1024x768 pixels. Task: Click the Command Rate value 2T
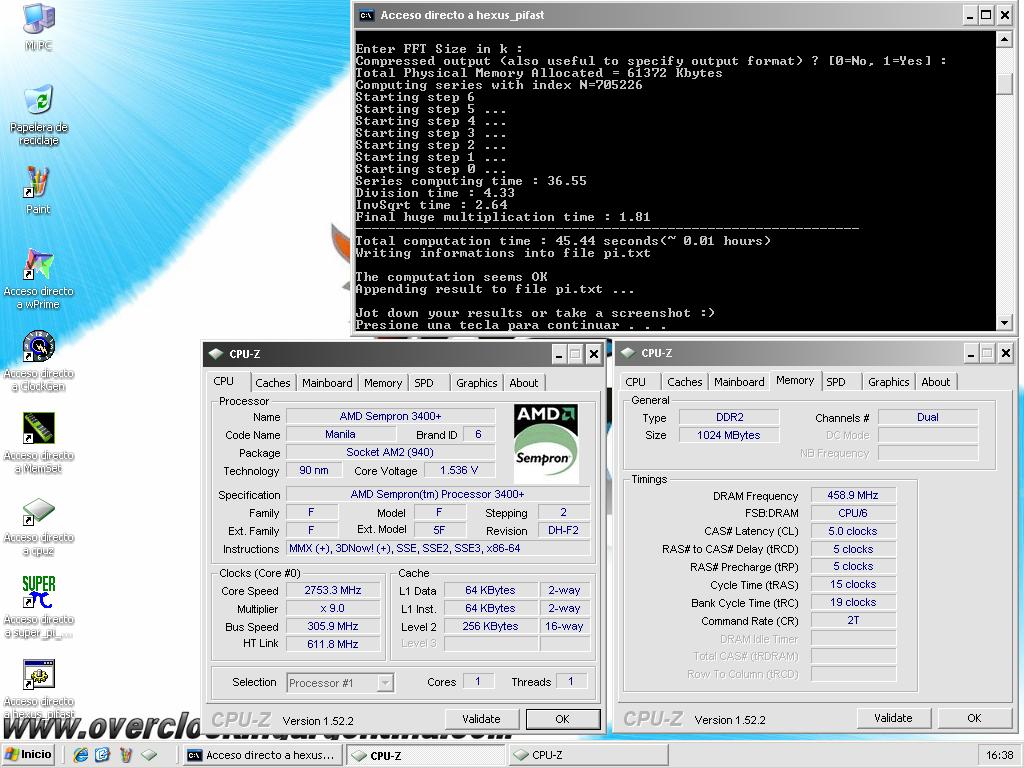[853, 620]
